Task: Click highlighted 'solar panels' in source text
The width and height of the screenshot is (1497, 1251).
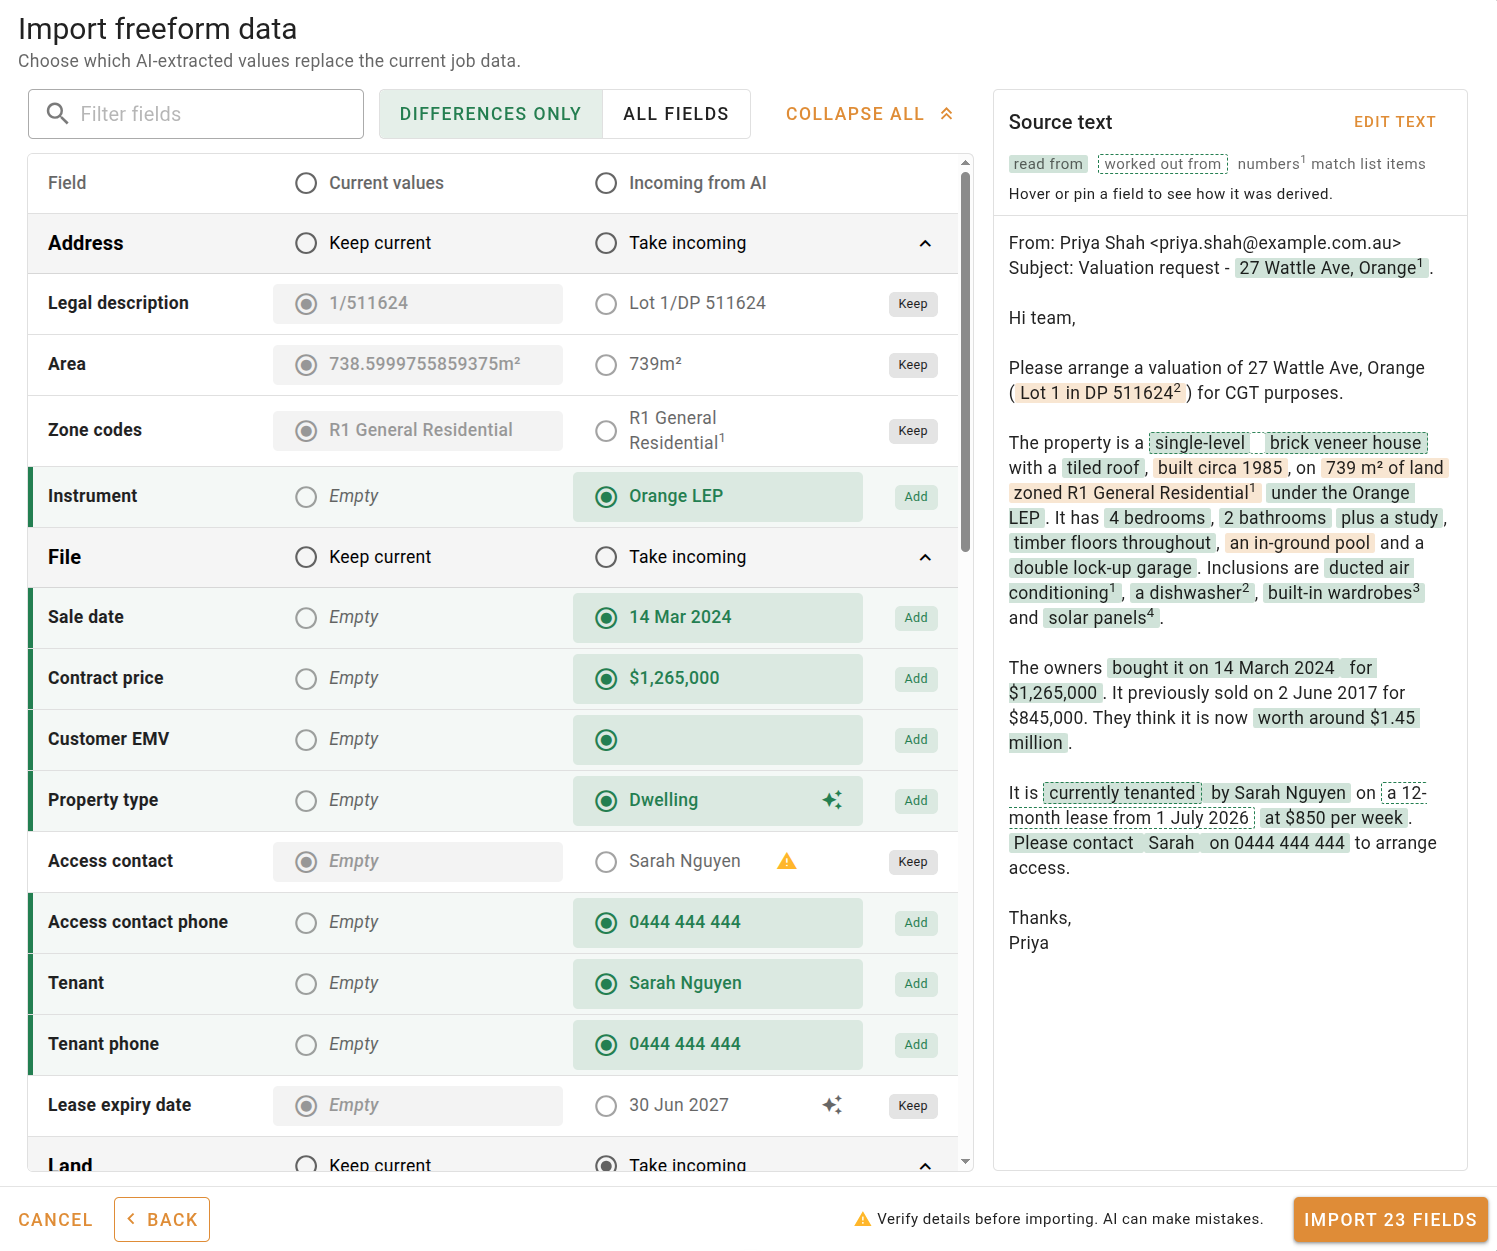Action: click(1101, 618)
